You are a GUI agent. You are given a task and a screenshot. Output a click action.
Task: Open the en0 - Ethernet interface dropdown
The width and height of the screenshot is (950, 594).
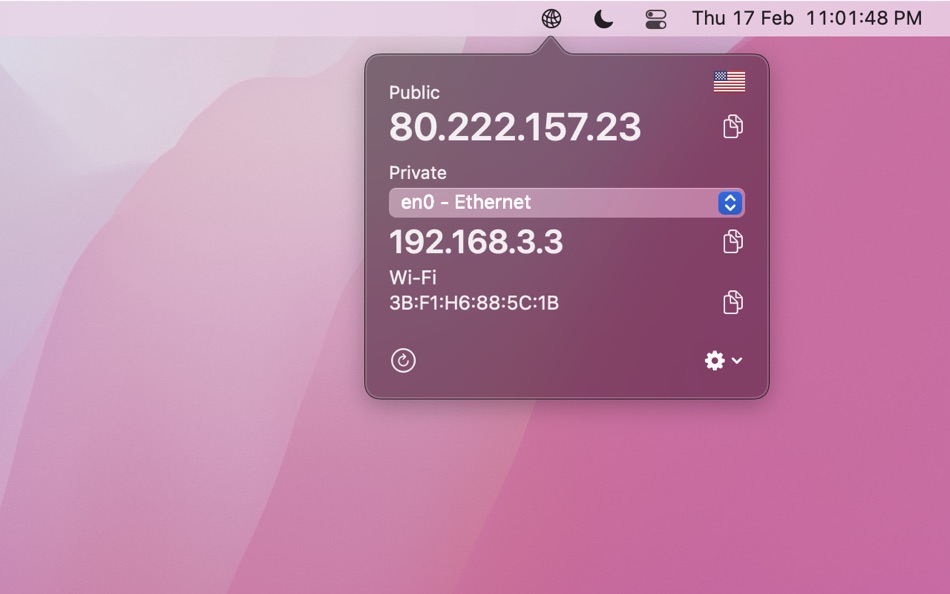(566, 202)
